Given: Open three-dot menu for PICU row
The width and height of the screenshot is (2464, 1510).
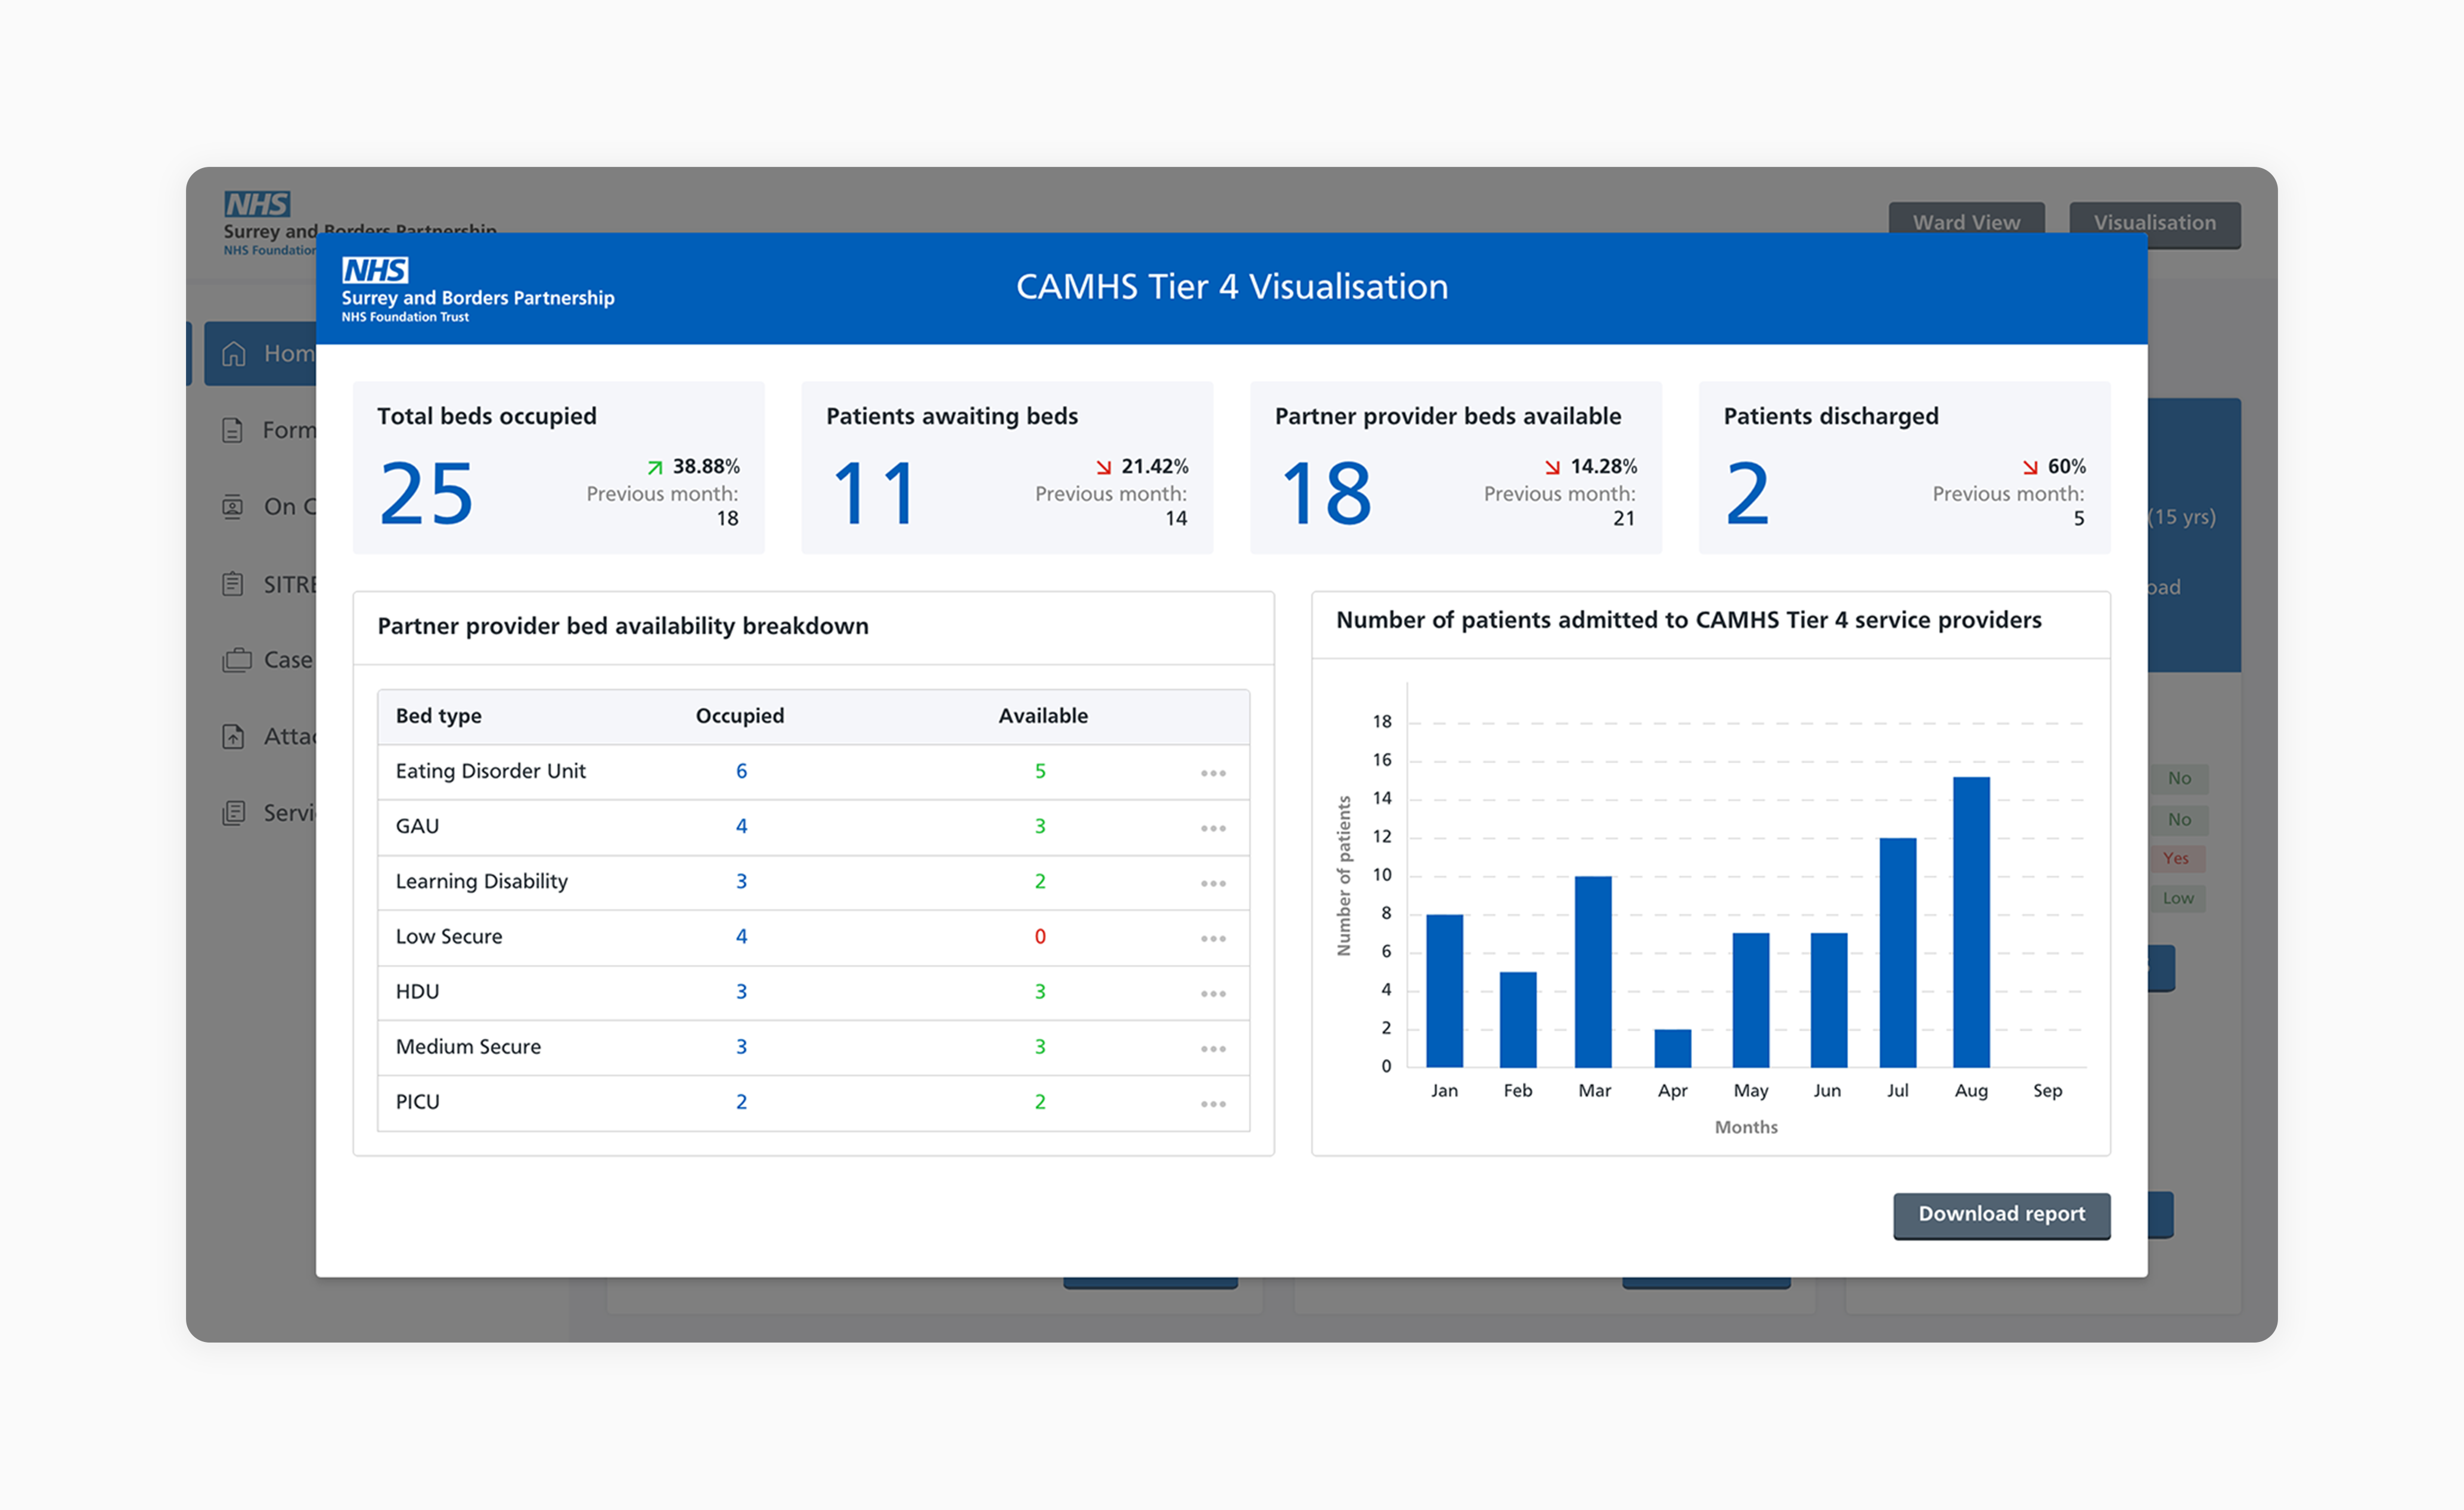Looking at the screenshot, I should click(1212, 1103).
